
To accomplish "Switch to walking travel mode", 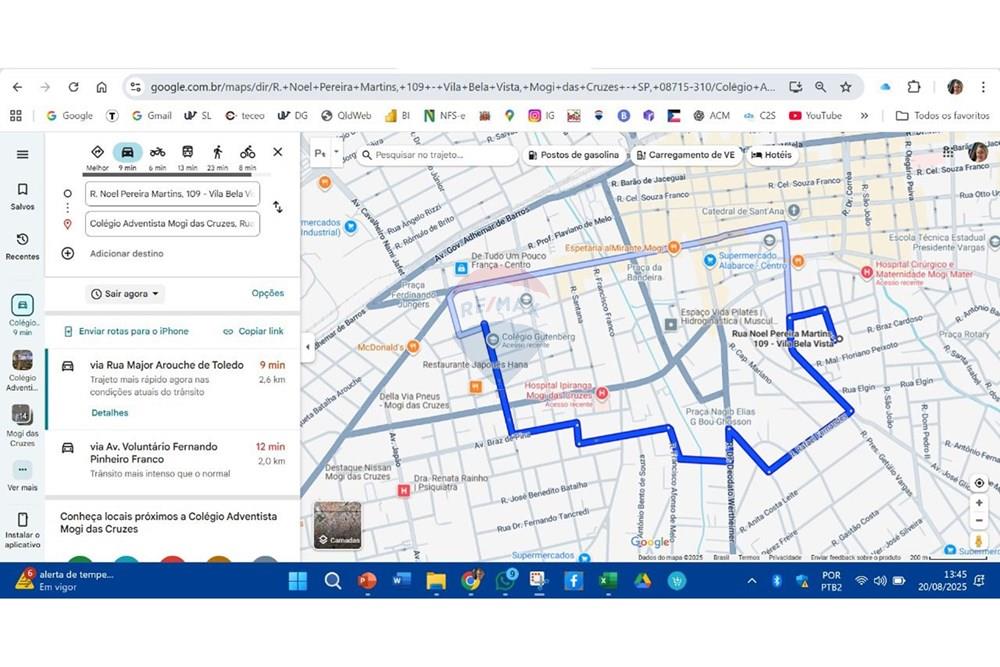I will pos(217,153).
